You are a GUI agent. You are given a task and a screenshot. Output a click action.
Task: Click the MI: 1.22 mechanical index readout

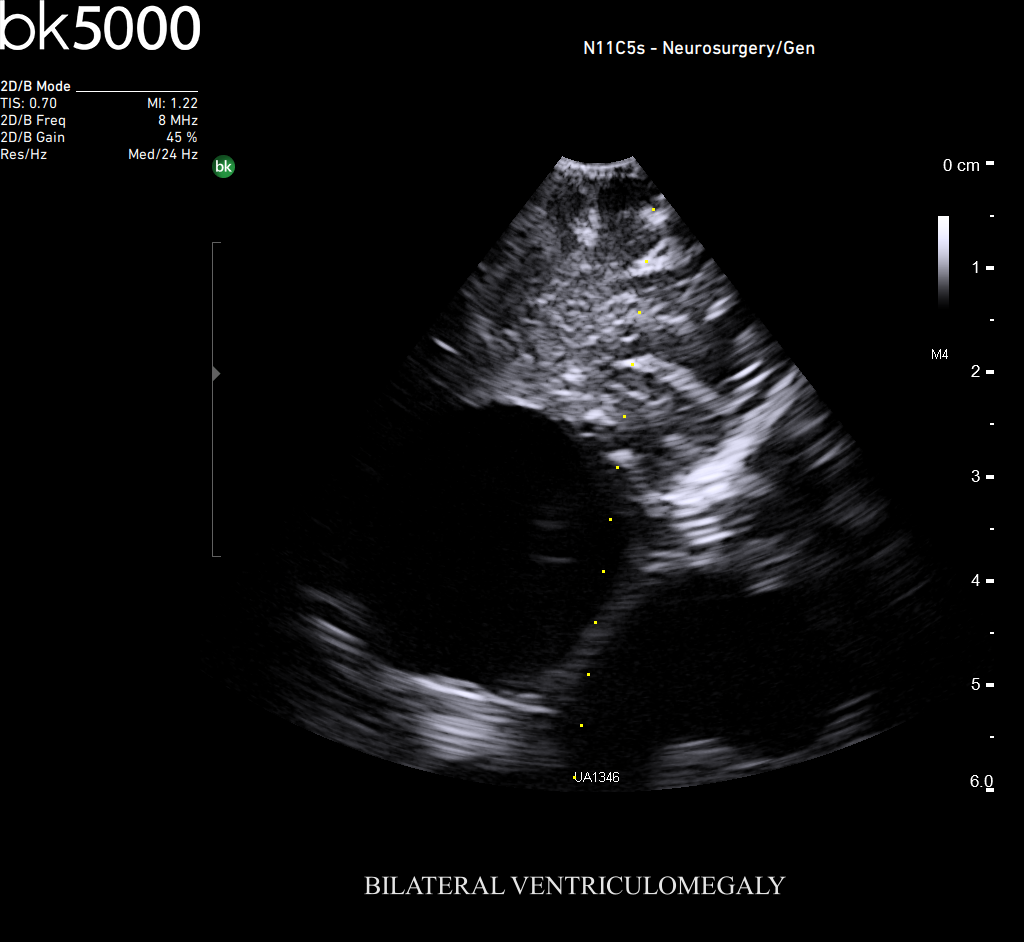click(x=172, y=103)
